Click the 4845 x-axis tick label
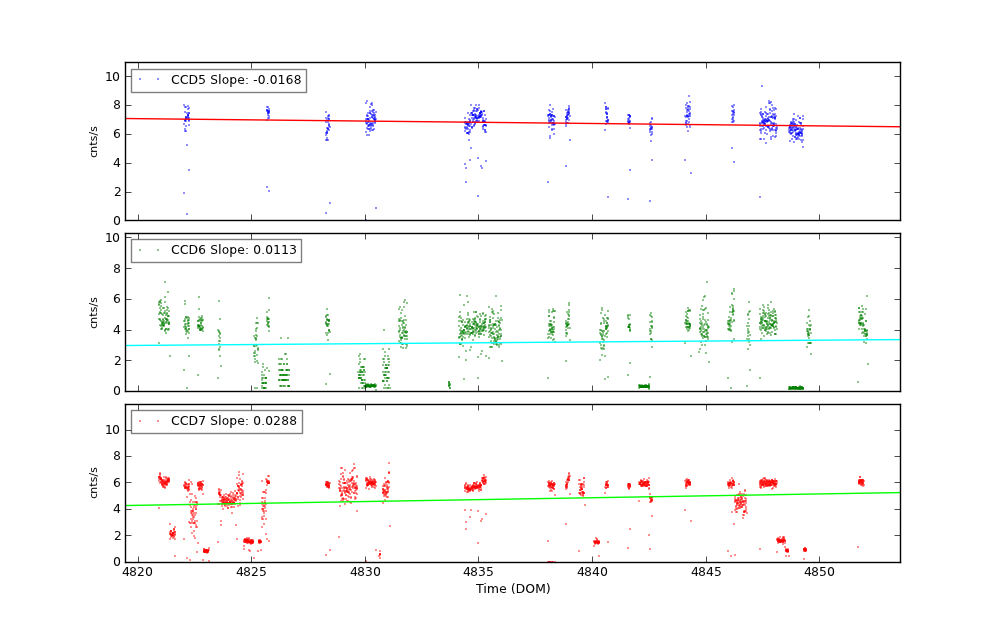 point(706,572)
